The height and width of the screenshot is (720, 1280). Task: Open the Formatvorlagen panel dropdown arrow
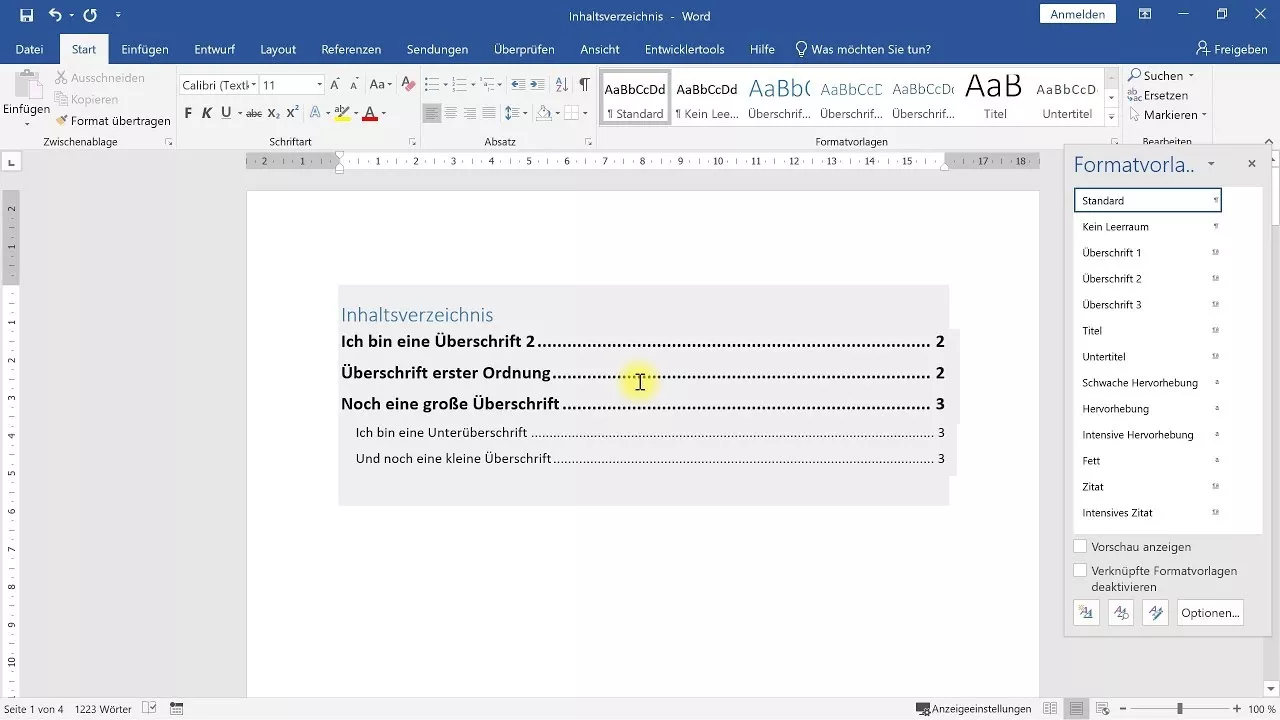coord(1211,163)
